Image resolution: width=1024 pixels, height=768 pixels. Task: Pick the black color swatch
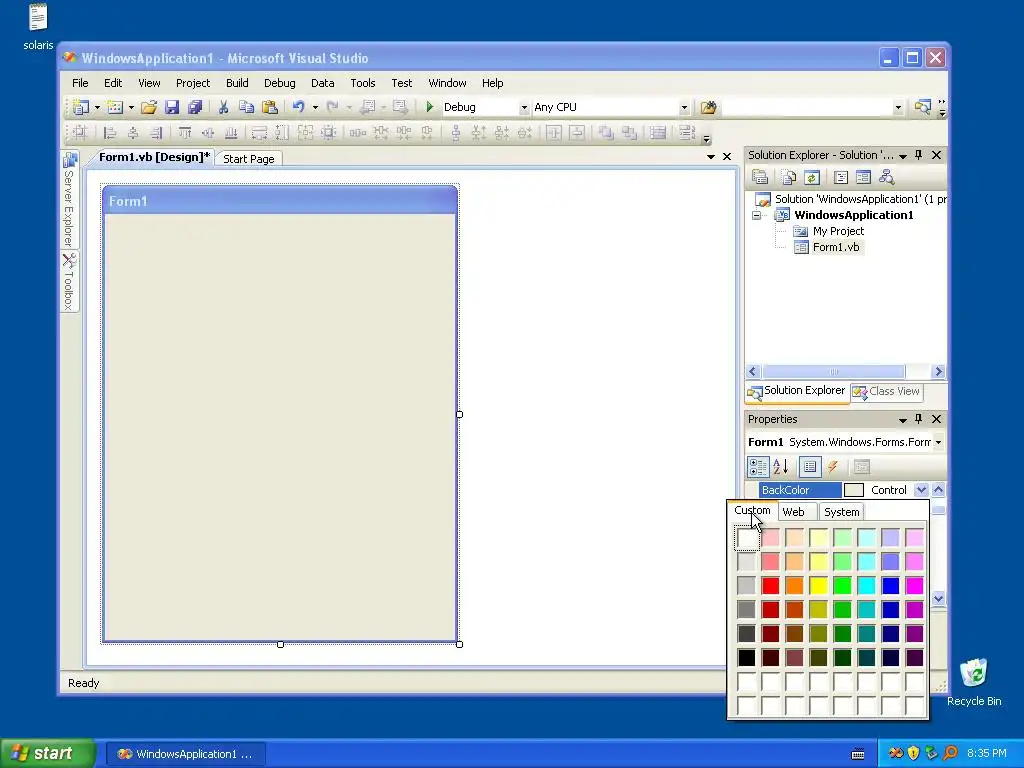(746, 658)
